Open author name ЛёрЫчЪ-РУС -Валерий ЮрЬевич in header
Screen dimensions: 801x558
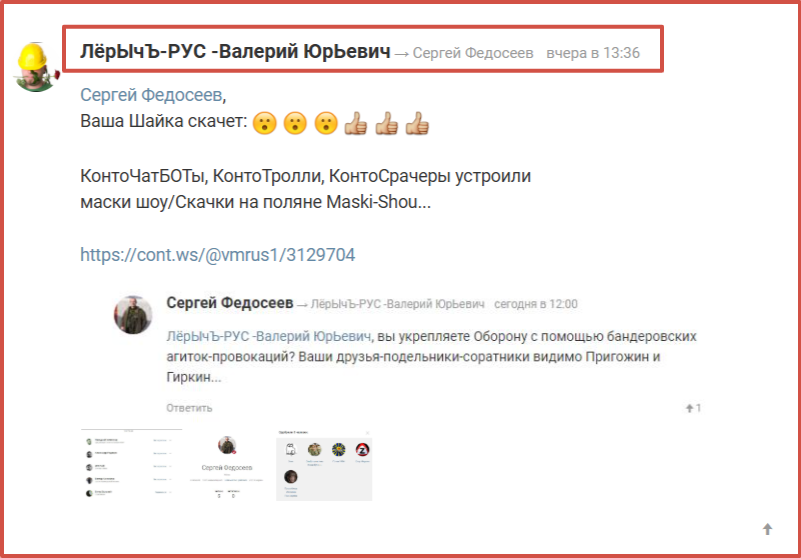tap(235, 52)
